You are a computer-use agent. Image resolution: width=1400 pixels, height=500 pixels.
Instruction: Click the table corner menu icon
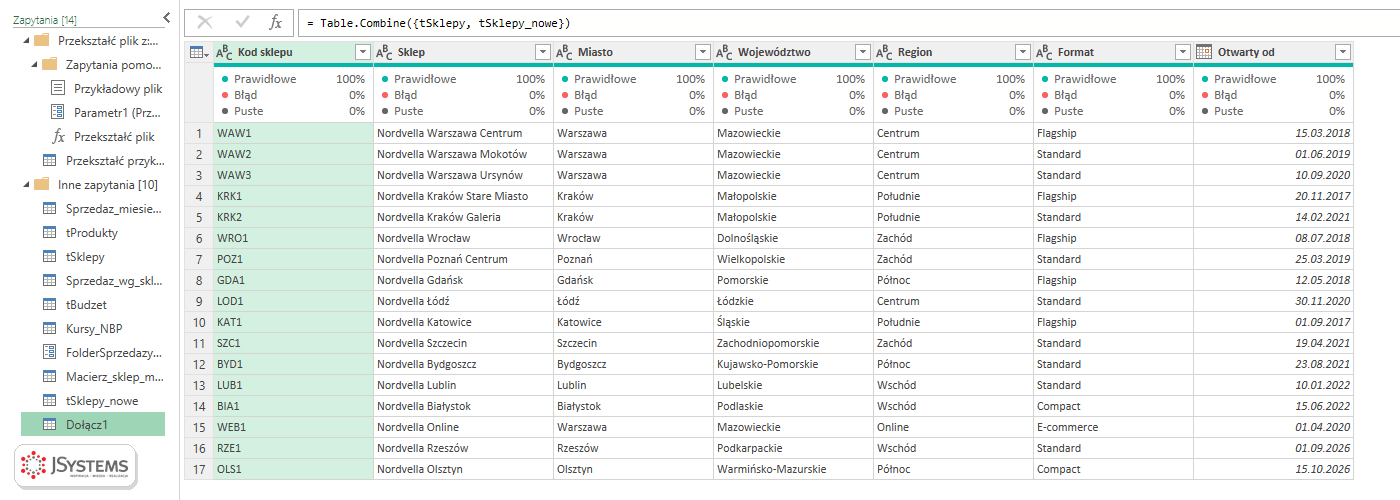tap(198, 52)
